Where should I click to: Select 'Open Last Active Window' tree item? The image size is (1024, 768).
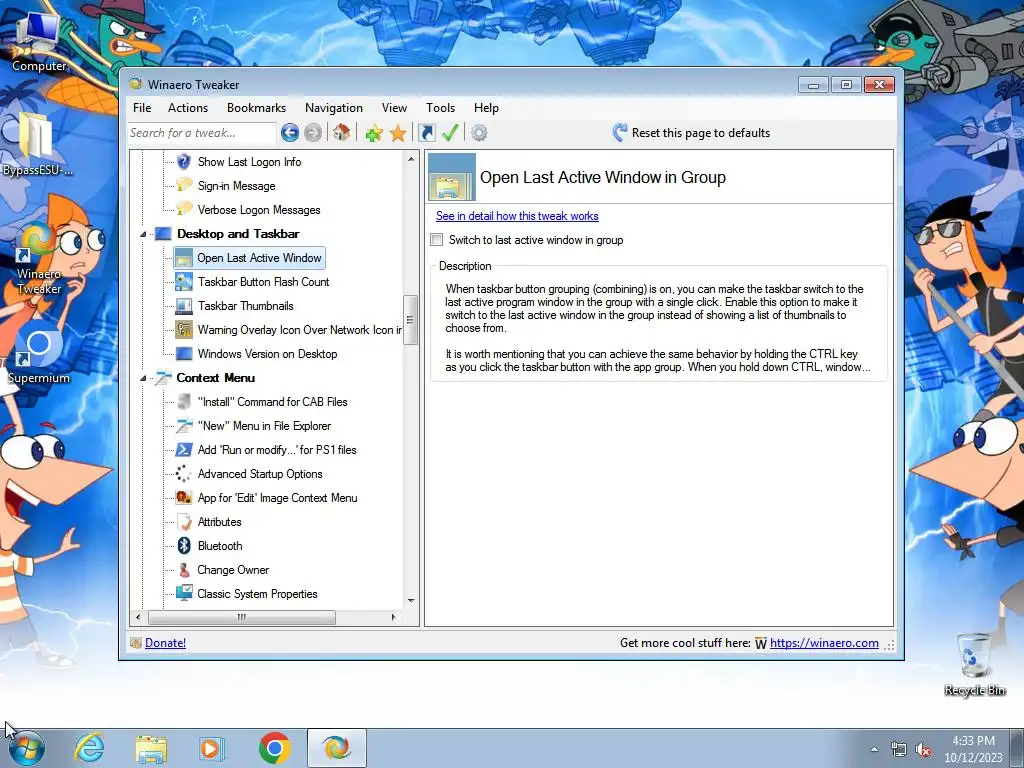click(259, 258)
